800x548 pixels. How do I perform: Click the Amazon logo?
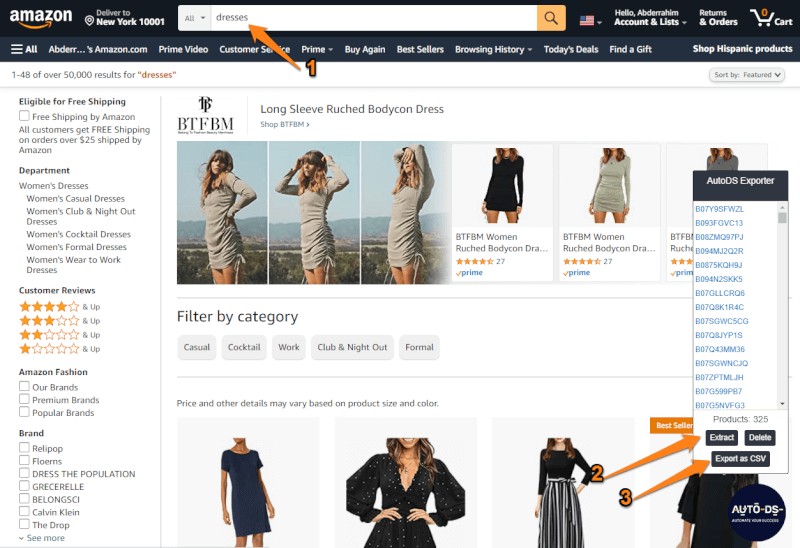pyautogui.click(x=41, y=18)
